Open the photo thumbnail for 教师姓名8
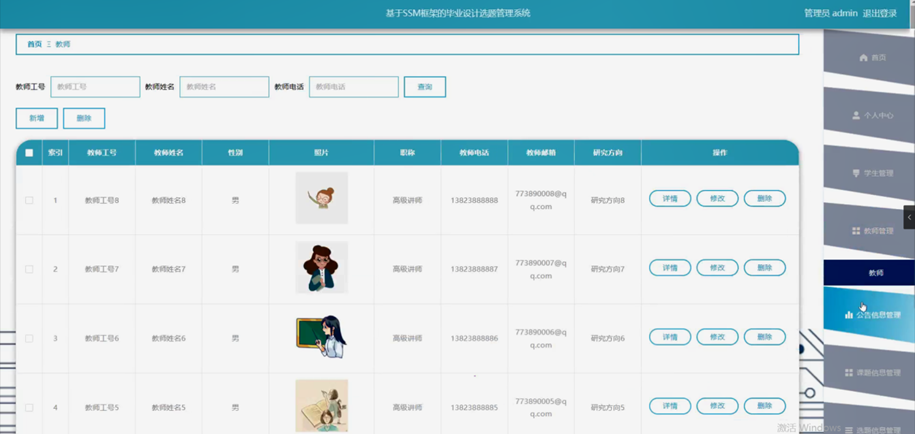The width and height of the screenshot is (915, 434). coord(322,198)
